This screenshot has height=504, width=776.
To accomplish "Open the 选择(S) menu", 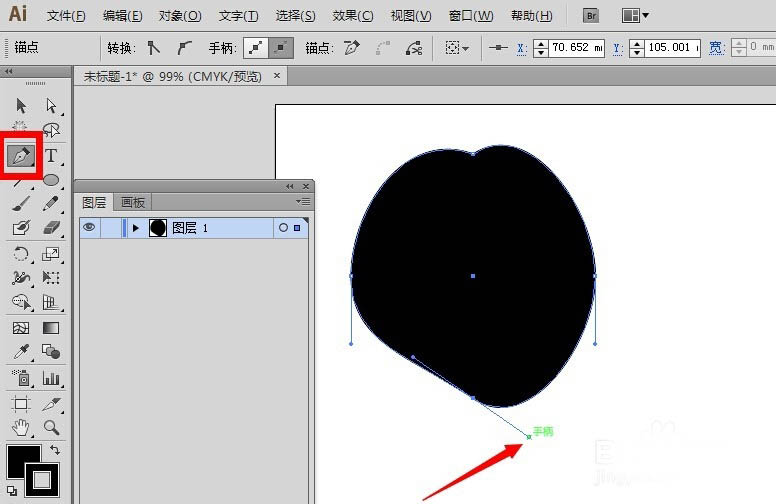I will [295, 16].
